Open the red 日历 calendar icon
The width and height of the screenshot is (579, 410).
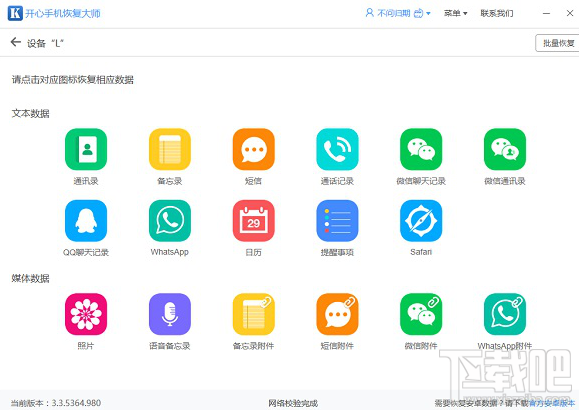click(254, 221)
